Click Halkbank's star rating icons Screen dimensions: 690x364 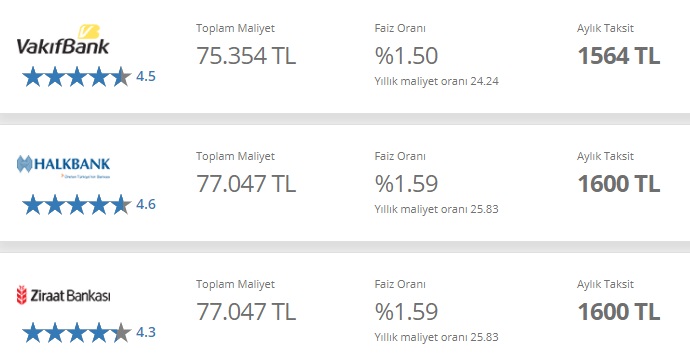(77, 205)
